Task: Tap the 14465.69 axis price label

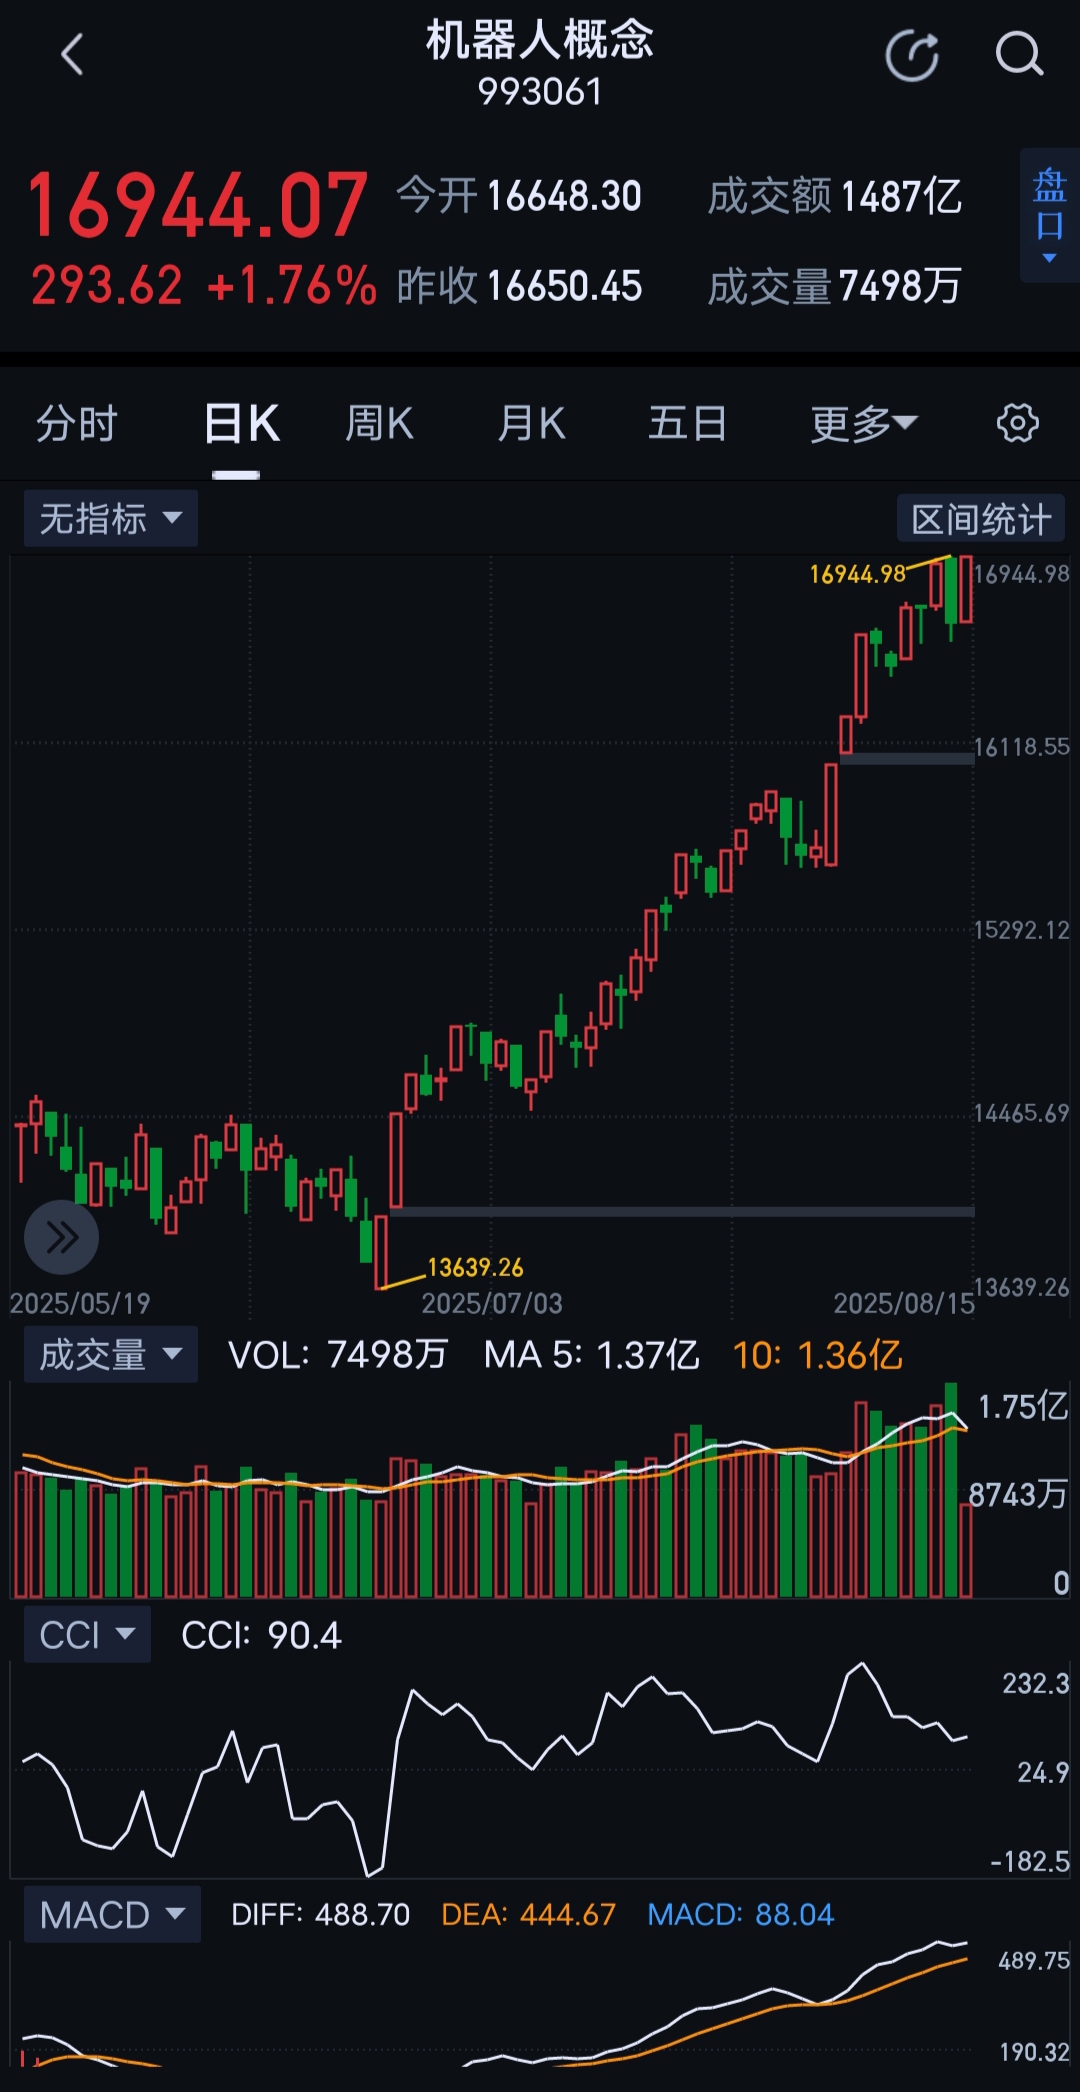Action: (1022, 1113)
